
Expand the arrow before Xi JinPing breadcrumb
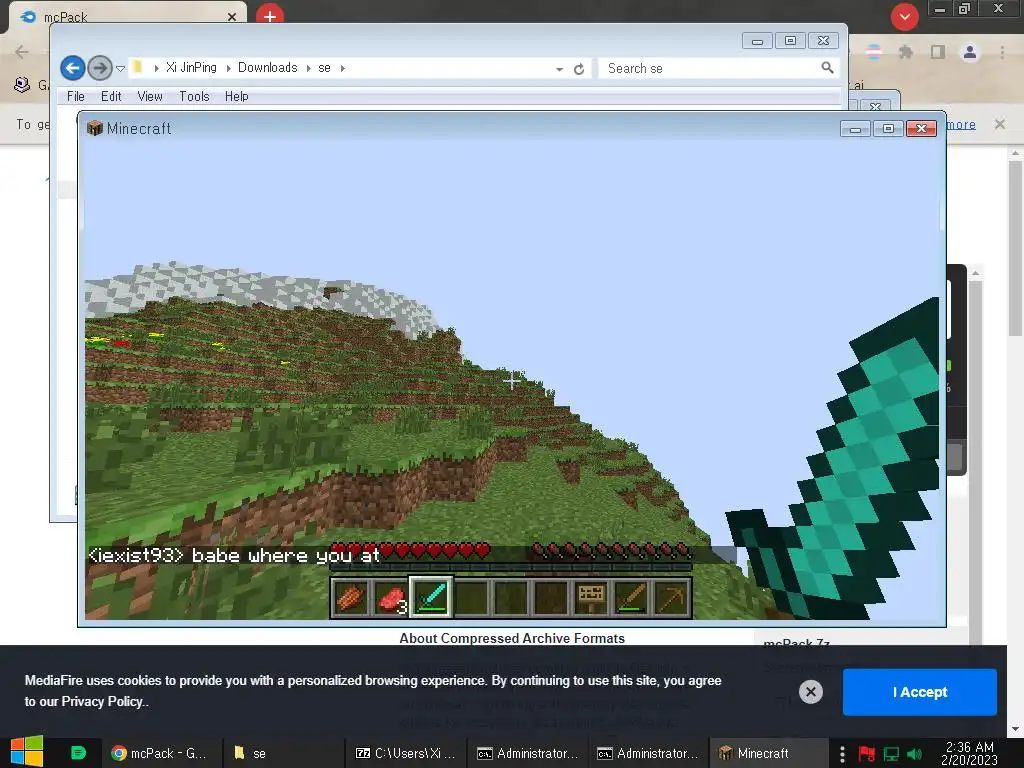coord(157,68)
